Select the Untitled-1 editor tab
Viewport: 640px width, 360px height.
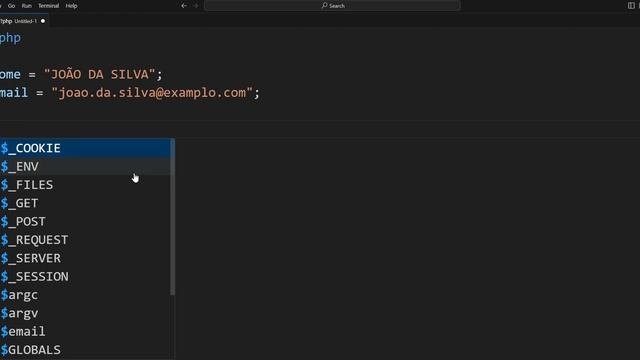[23, 21]
